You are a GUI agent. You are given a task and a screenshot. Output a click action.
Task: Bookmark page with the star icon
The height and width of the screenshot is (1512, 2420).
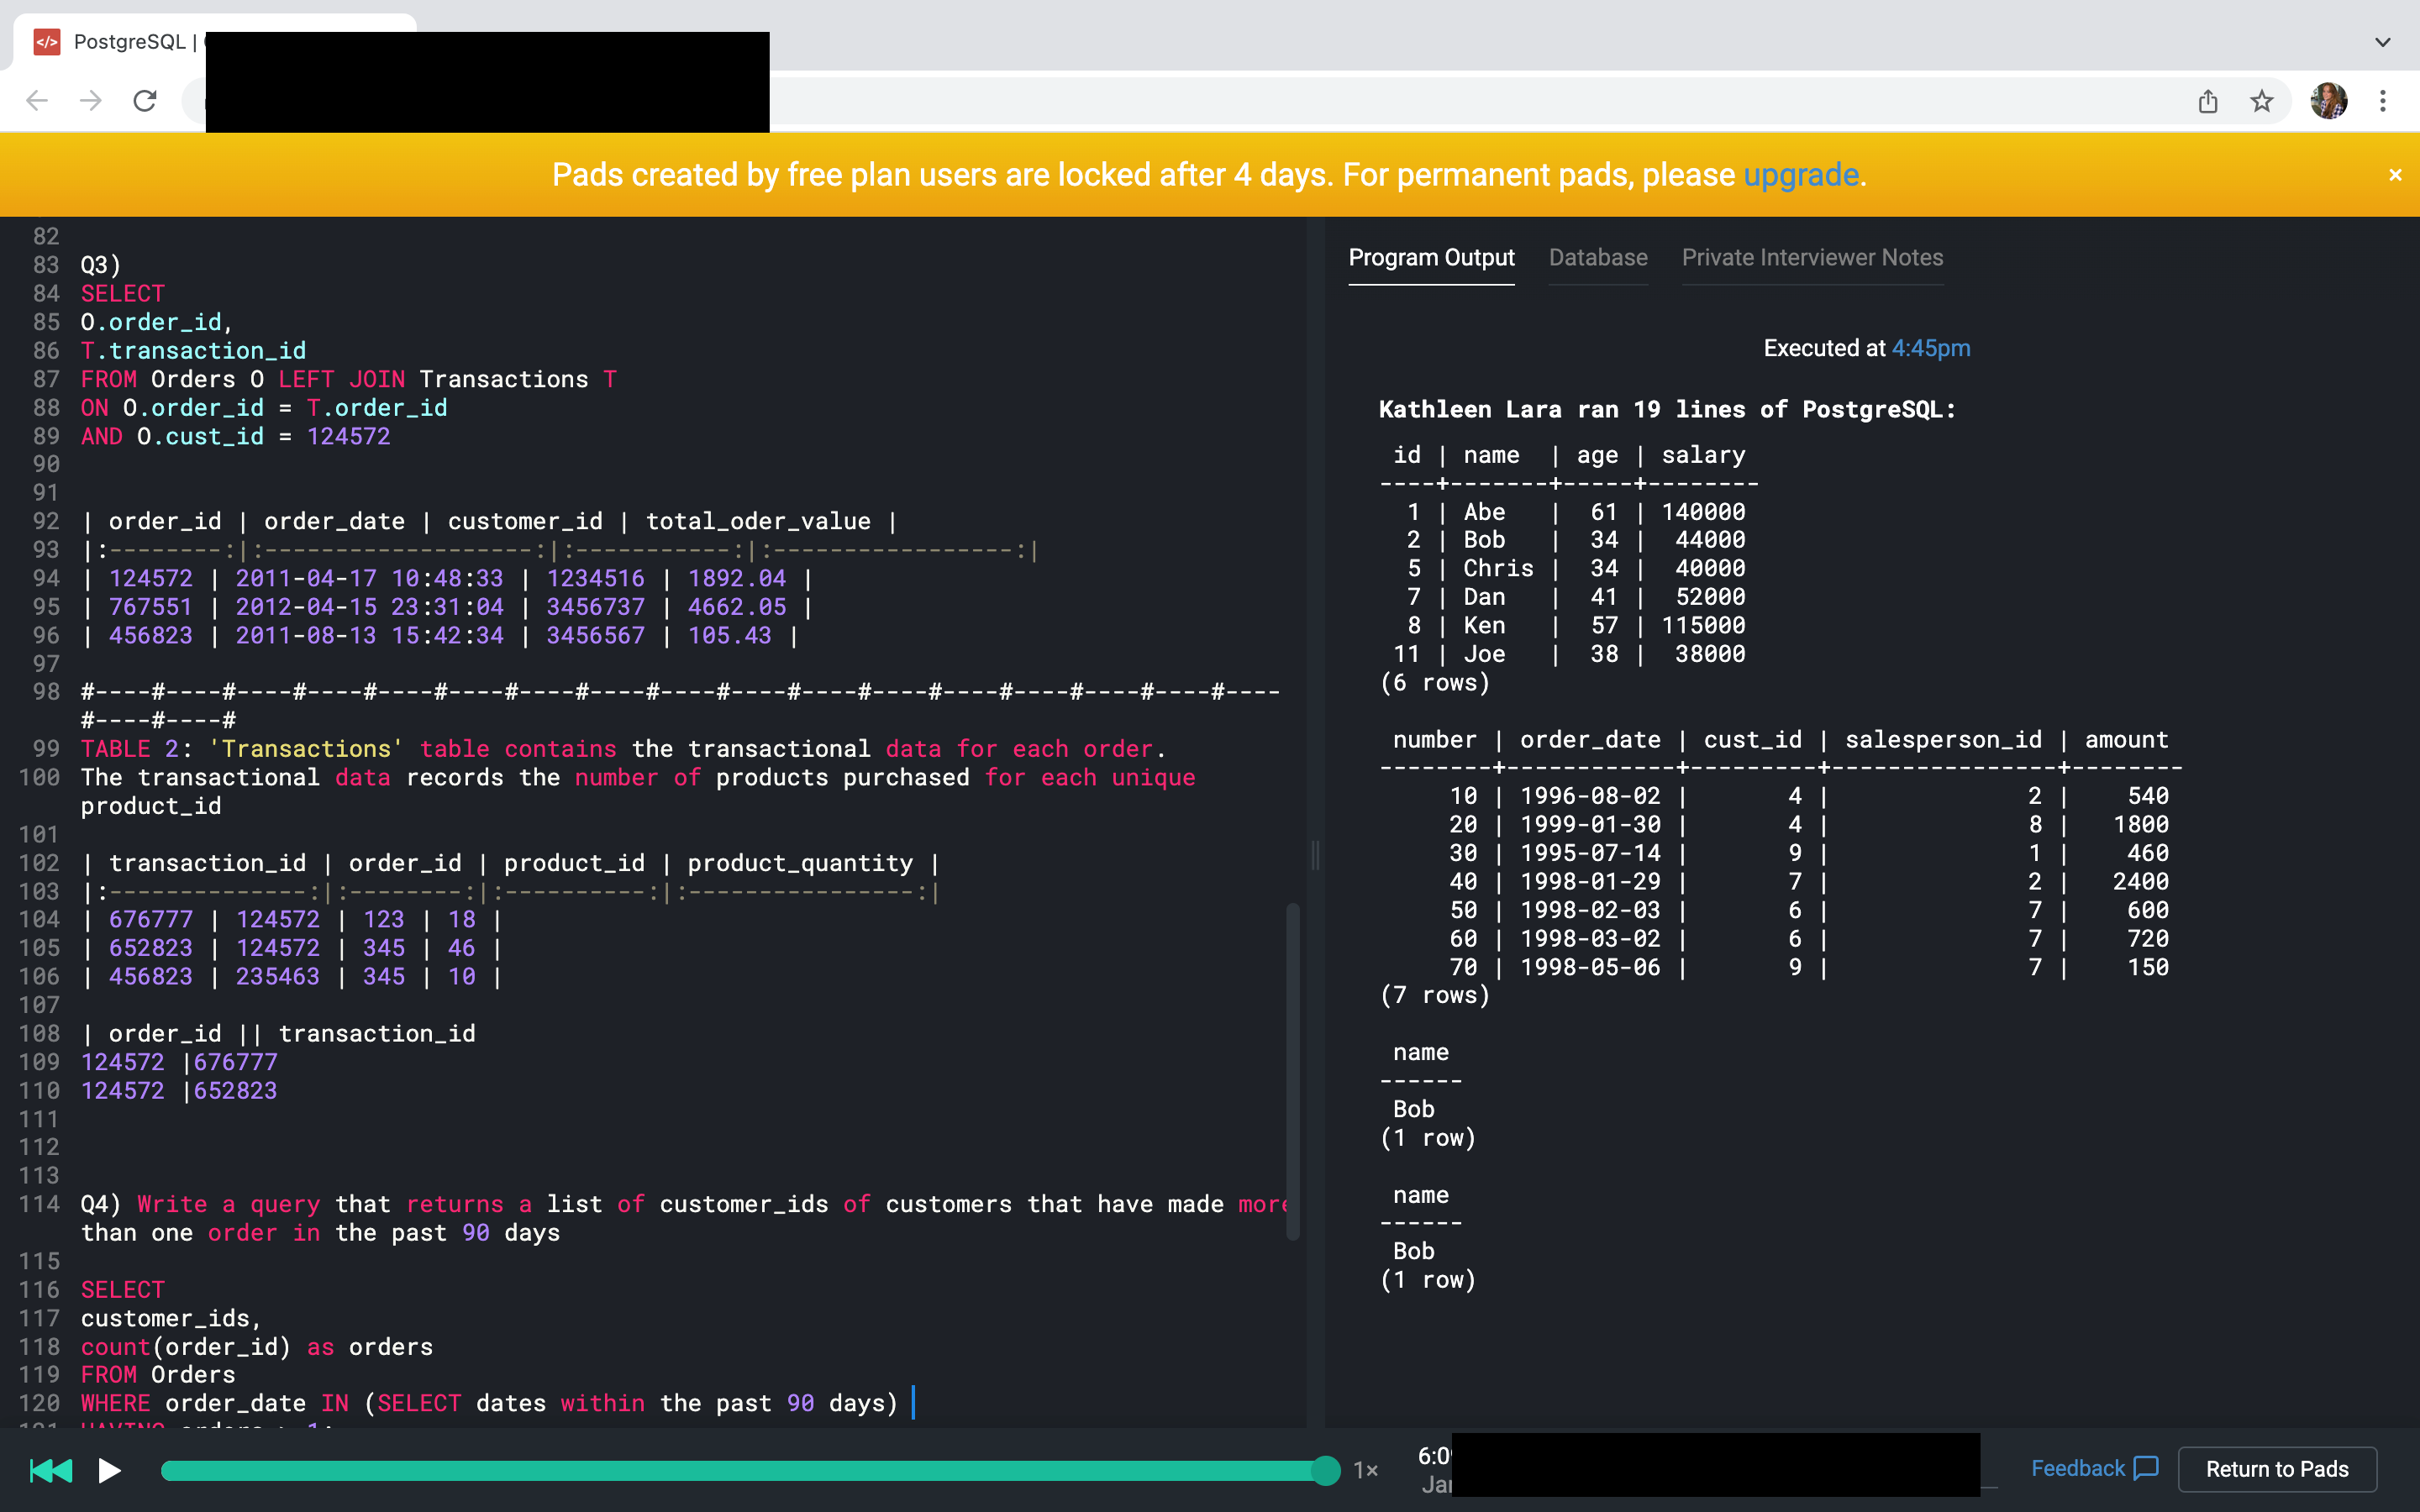[x=2262, y=101]
